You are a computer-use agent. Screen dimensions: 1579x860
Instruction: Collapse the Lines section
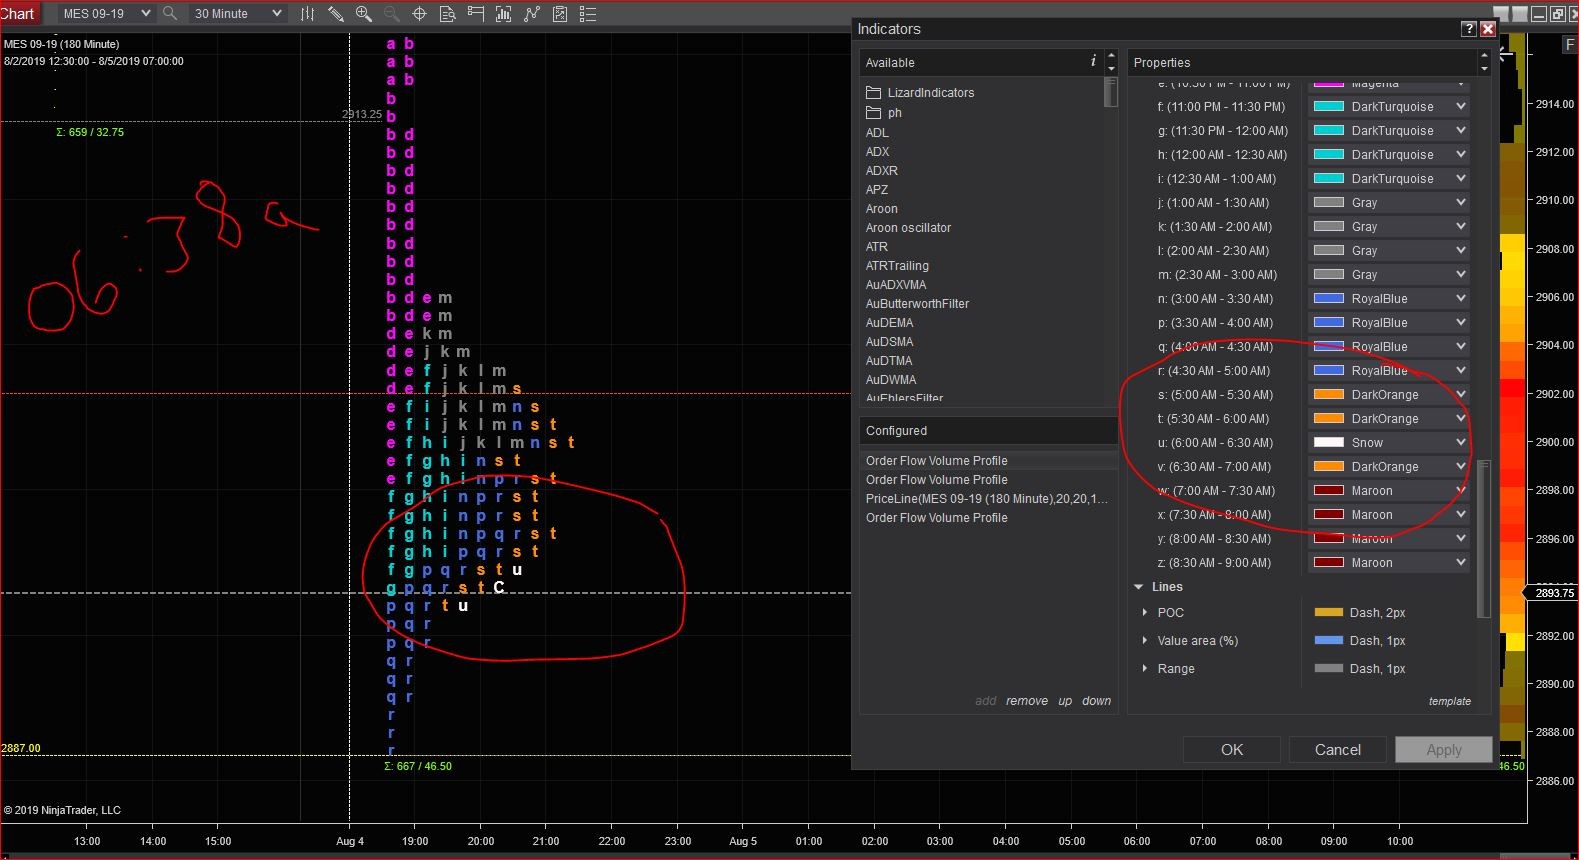[x=1139, y=587]
